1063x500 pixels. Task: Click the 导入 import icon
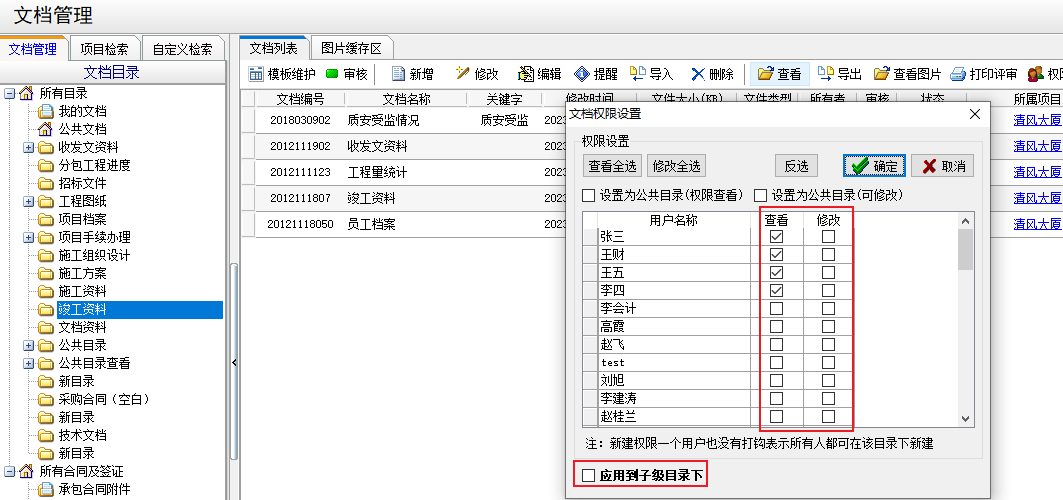pyautogui.click(x=637, y=74)
